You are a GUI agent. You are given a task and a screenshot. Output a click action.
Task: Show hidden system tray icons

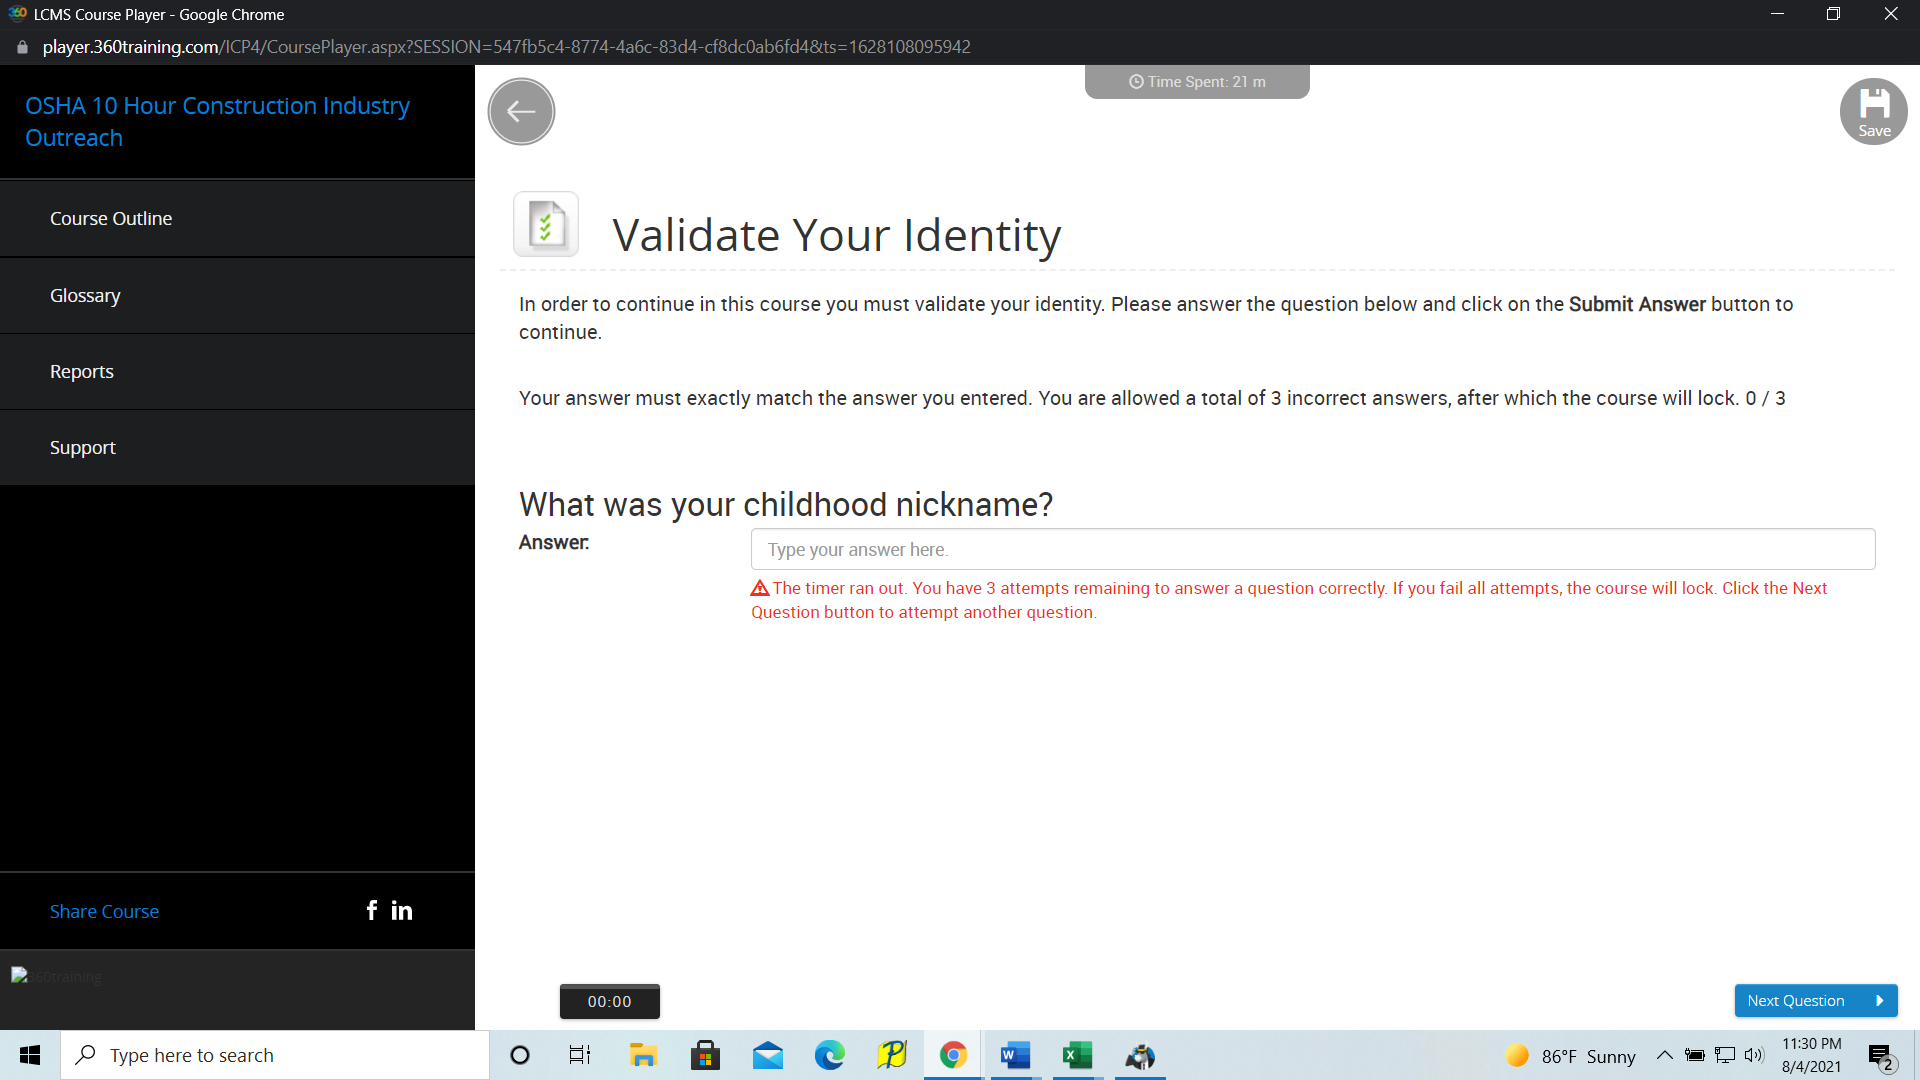tap(1664, 1055)
